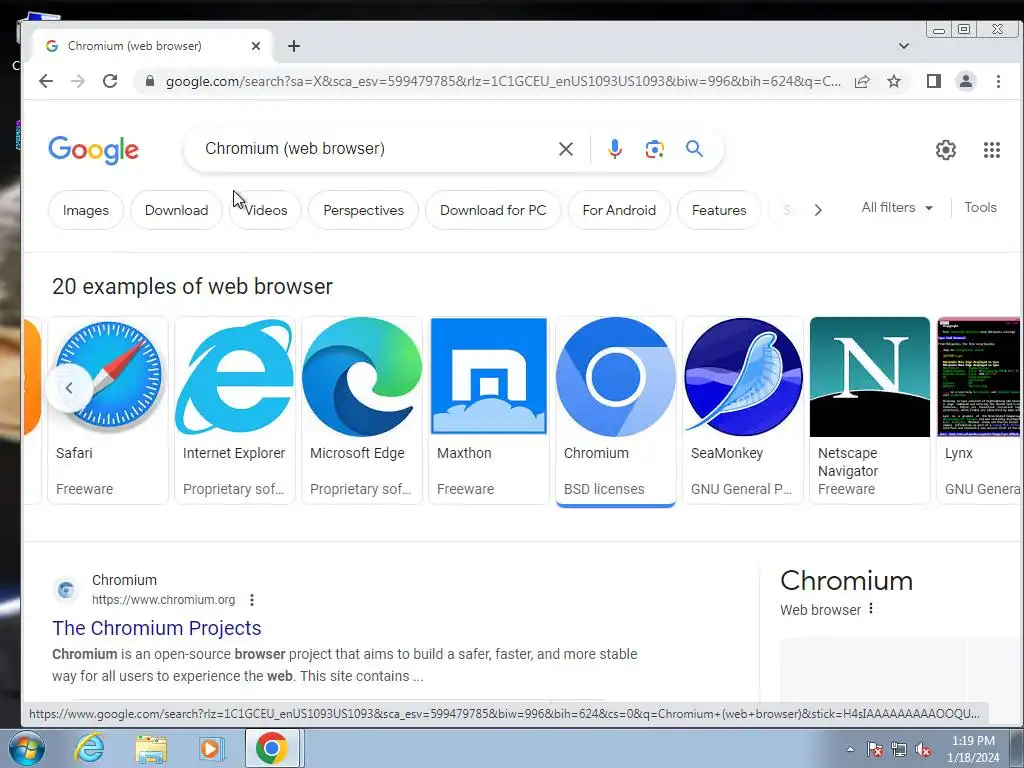The image size is (1024, 768).
Task: Open a new tab with plus button
Action: pyautogui.click(x=294, y=46)
